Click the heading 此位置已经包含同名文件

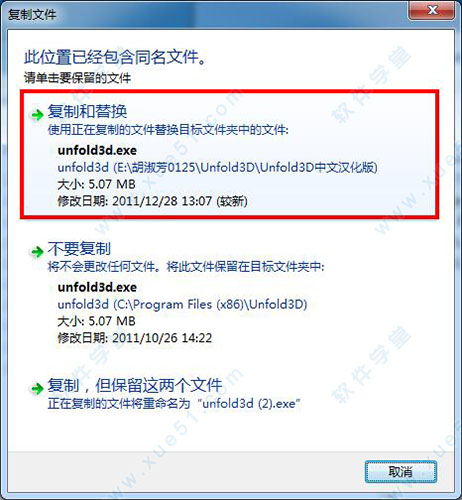(115, 57)
